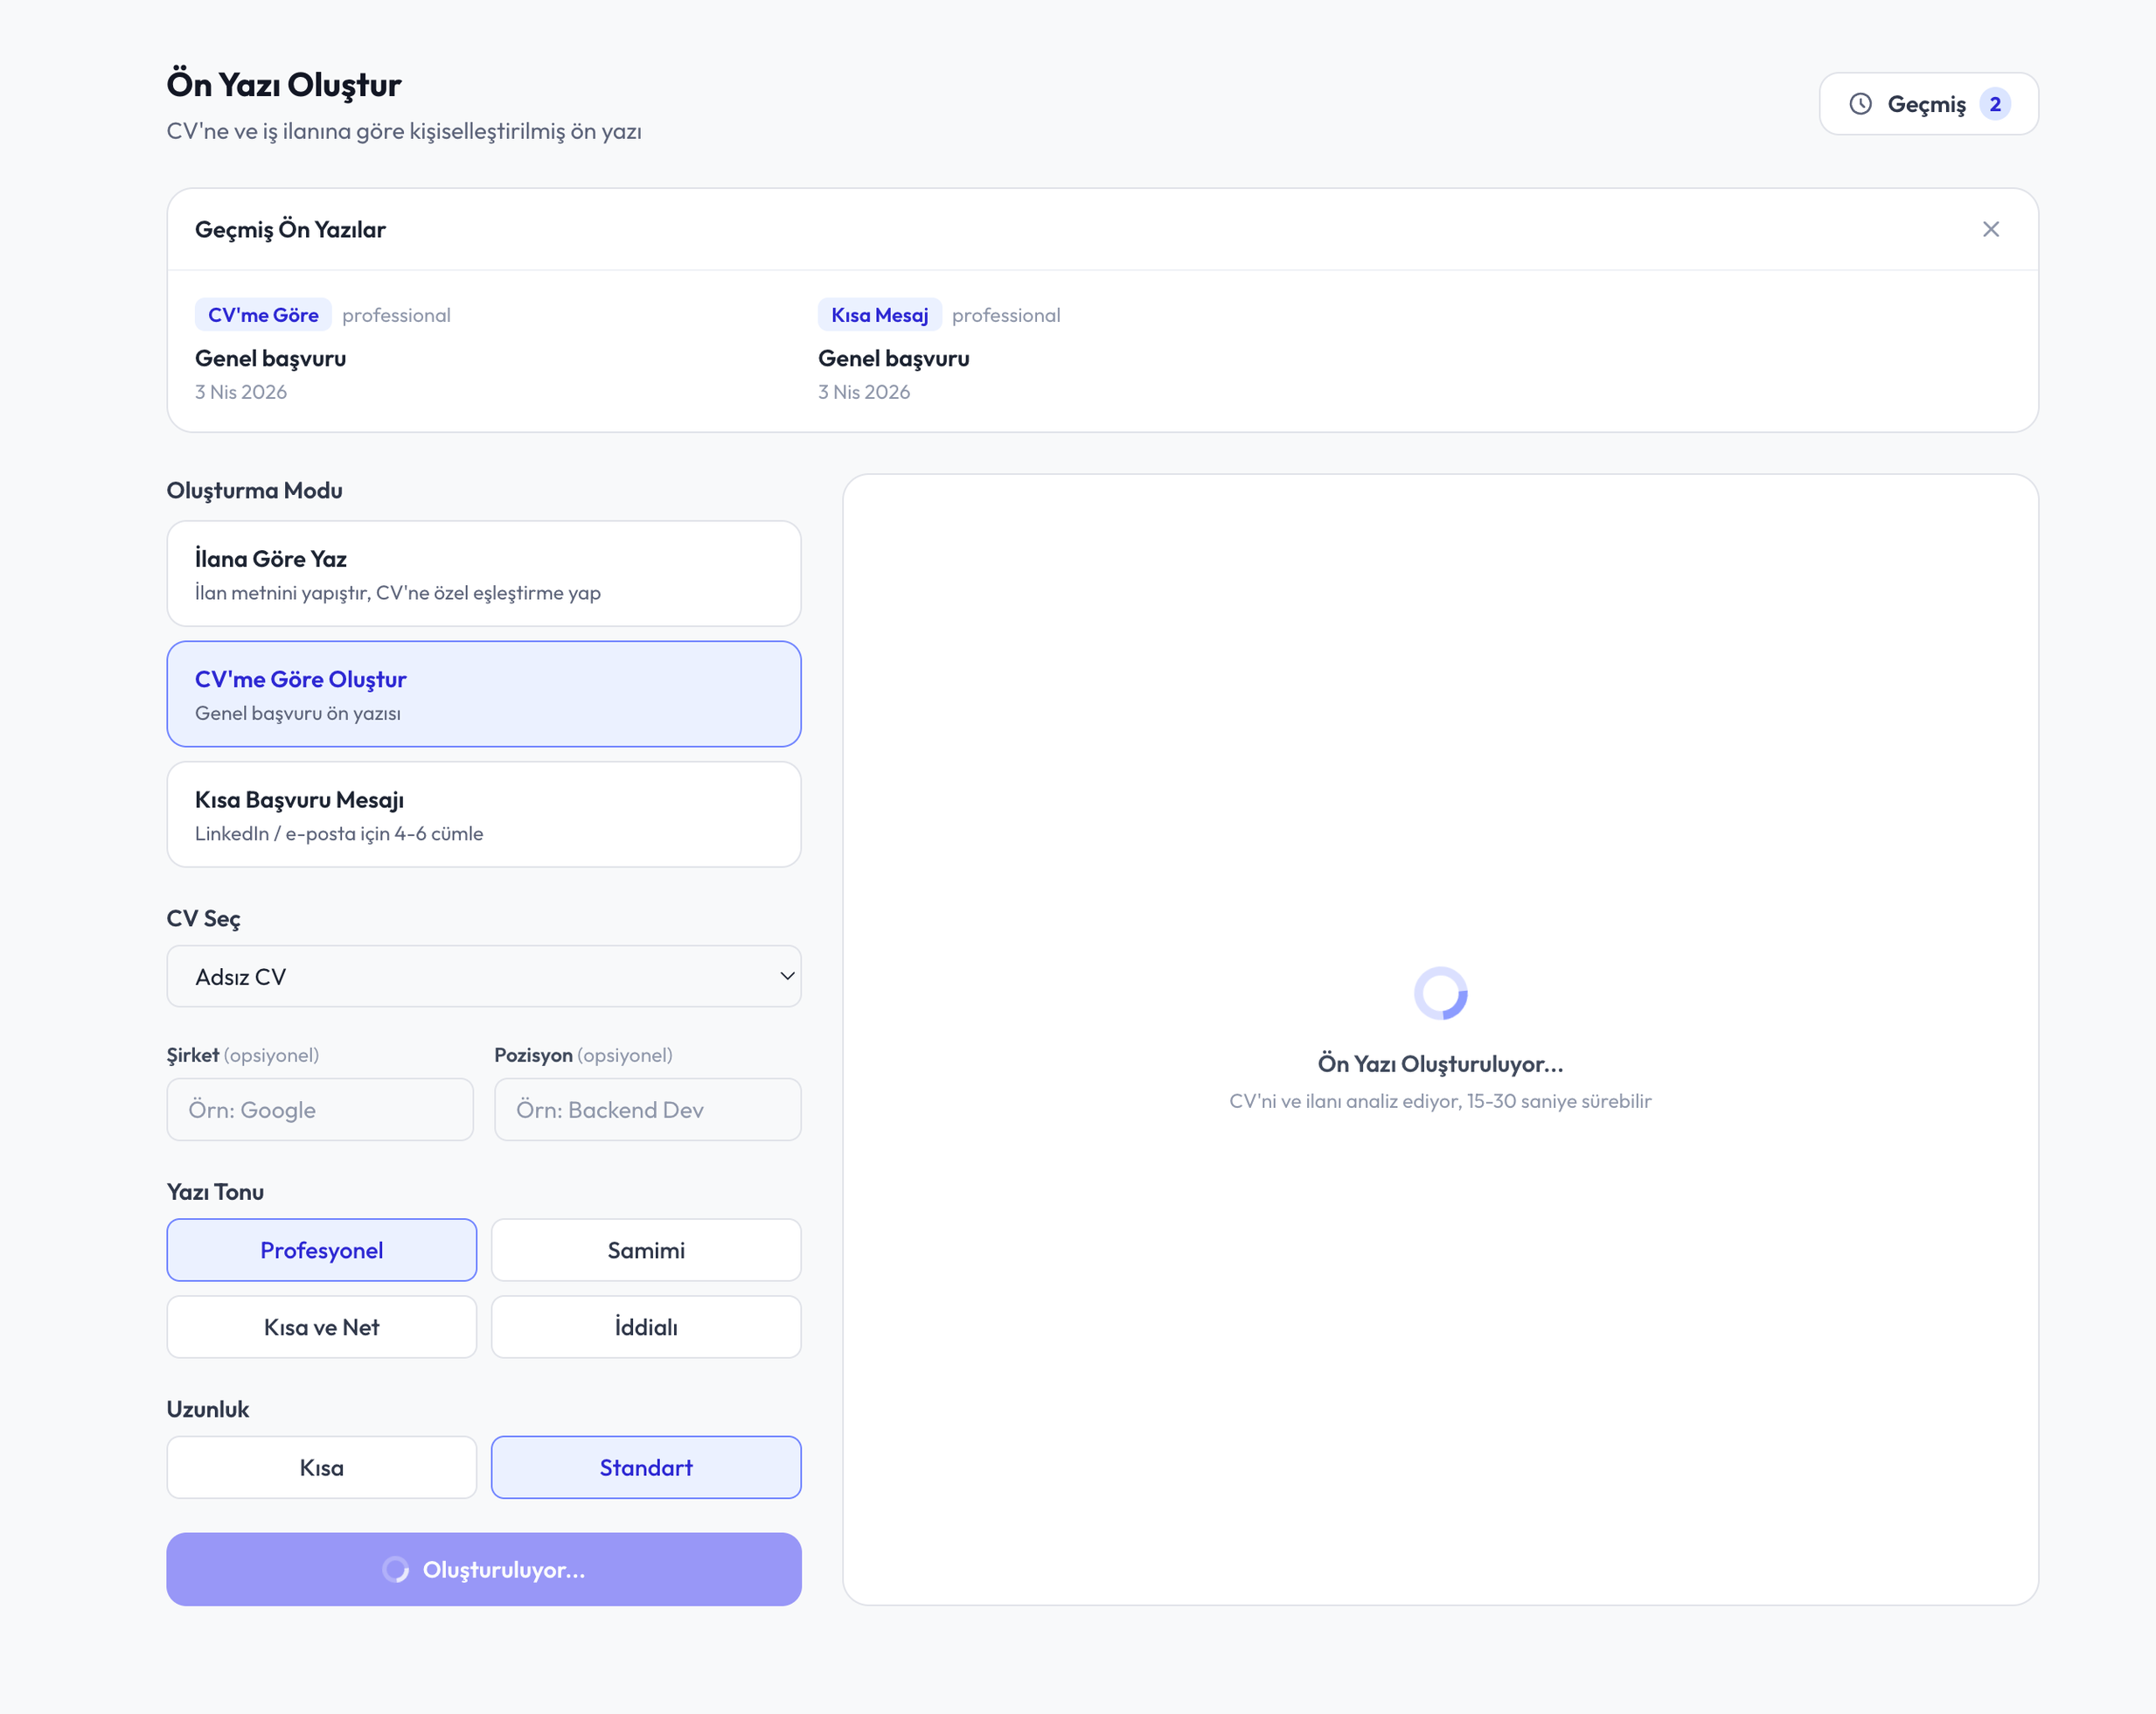Viewport: 2156px width, 1714px height.
Task: Click the Ön Yazı Oluşturuluyor... status text
Action: tap(1440, 1064)
